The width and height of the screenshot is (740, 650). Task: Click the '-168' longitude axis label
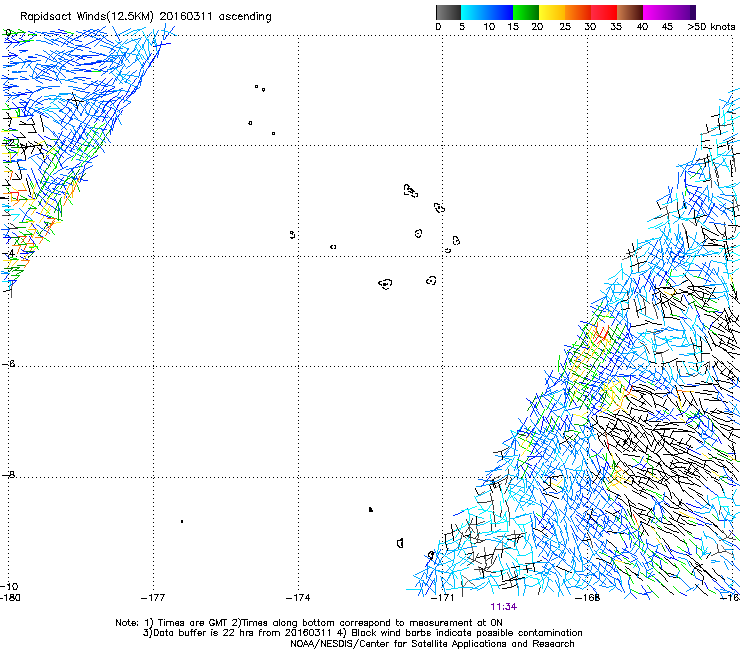tap(587, 598)
